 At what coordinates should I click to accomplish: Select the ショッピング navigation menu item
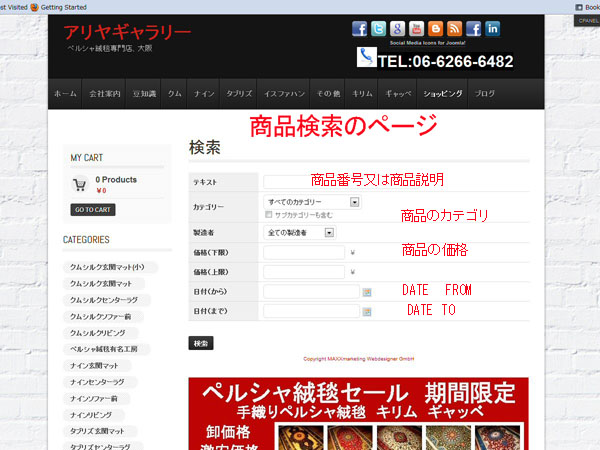(x=443, y=93)
